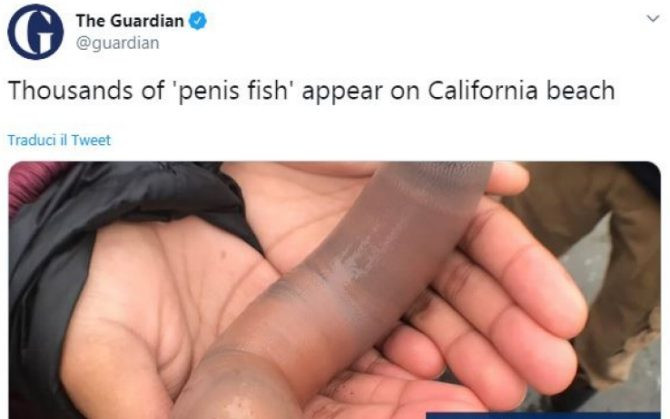Expand the tweet options chevron

pos(652,18)
